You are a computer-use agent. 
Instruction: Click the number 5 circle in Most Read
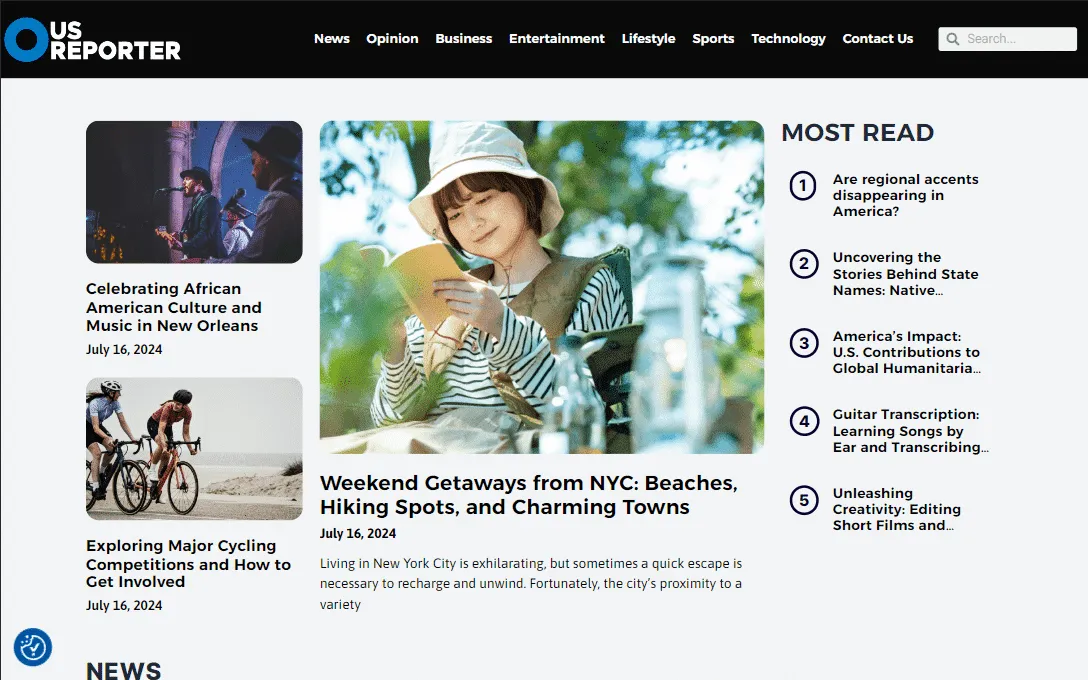[804, 500]
